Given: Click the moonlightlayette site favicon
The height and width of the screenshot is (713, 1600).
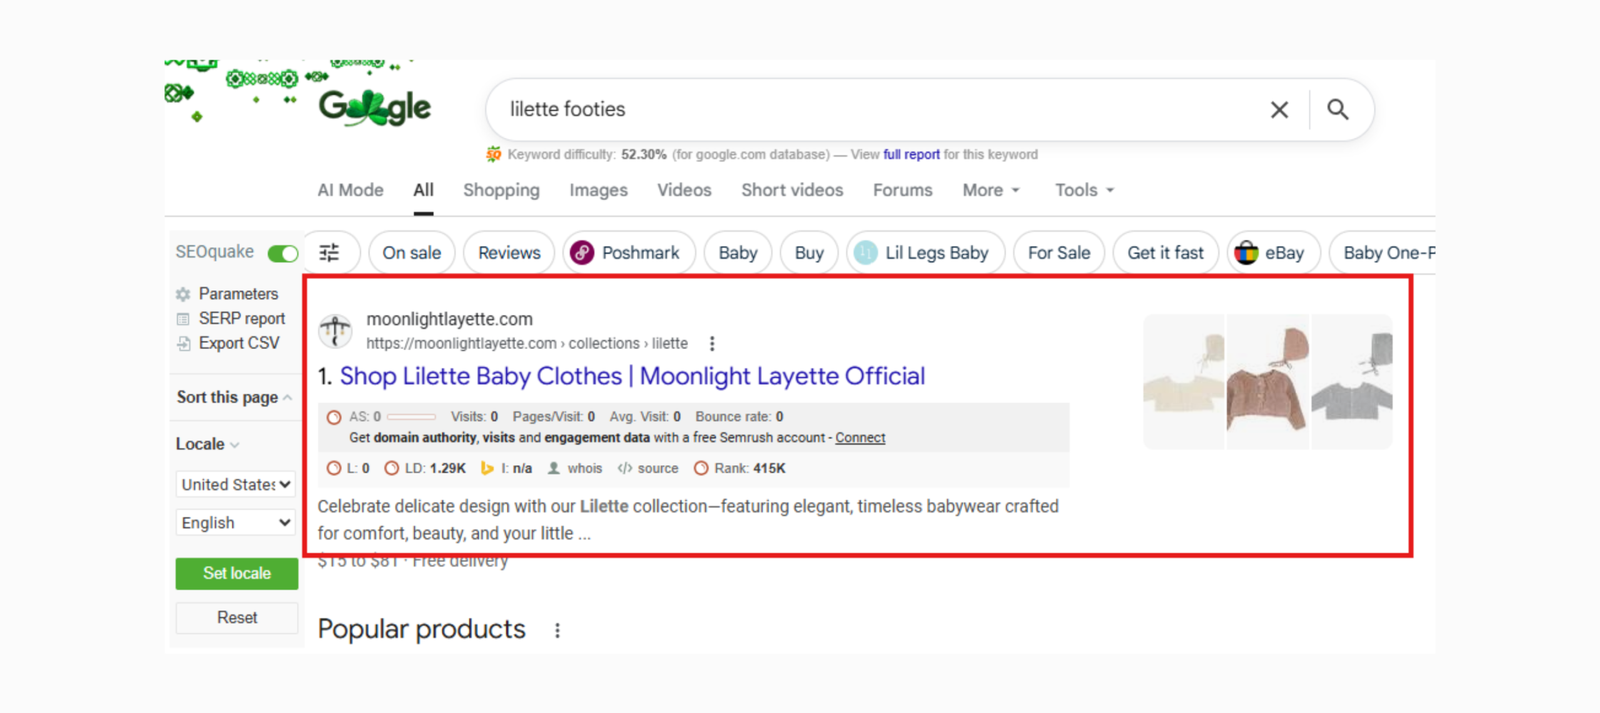Looking at the screenshot, I should [335, 331].
